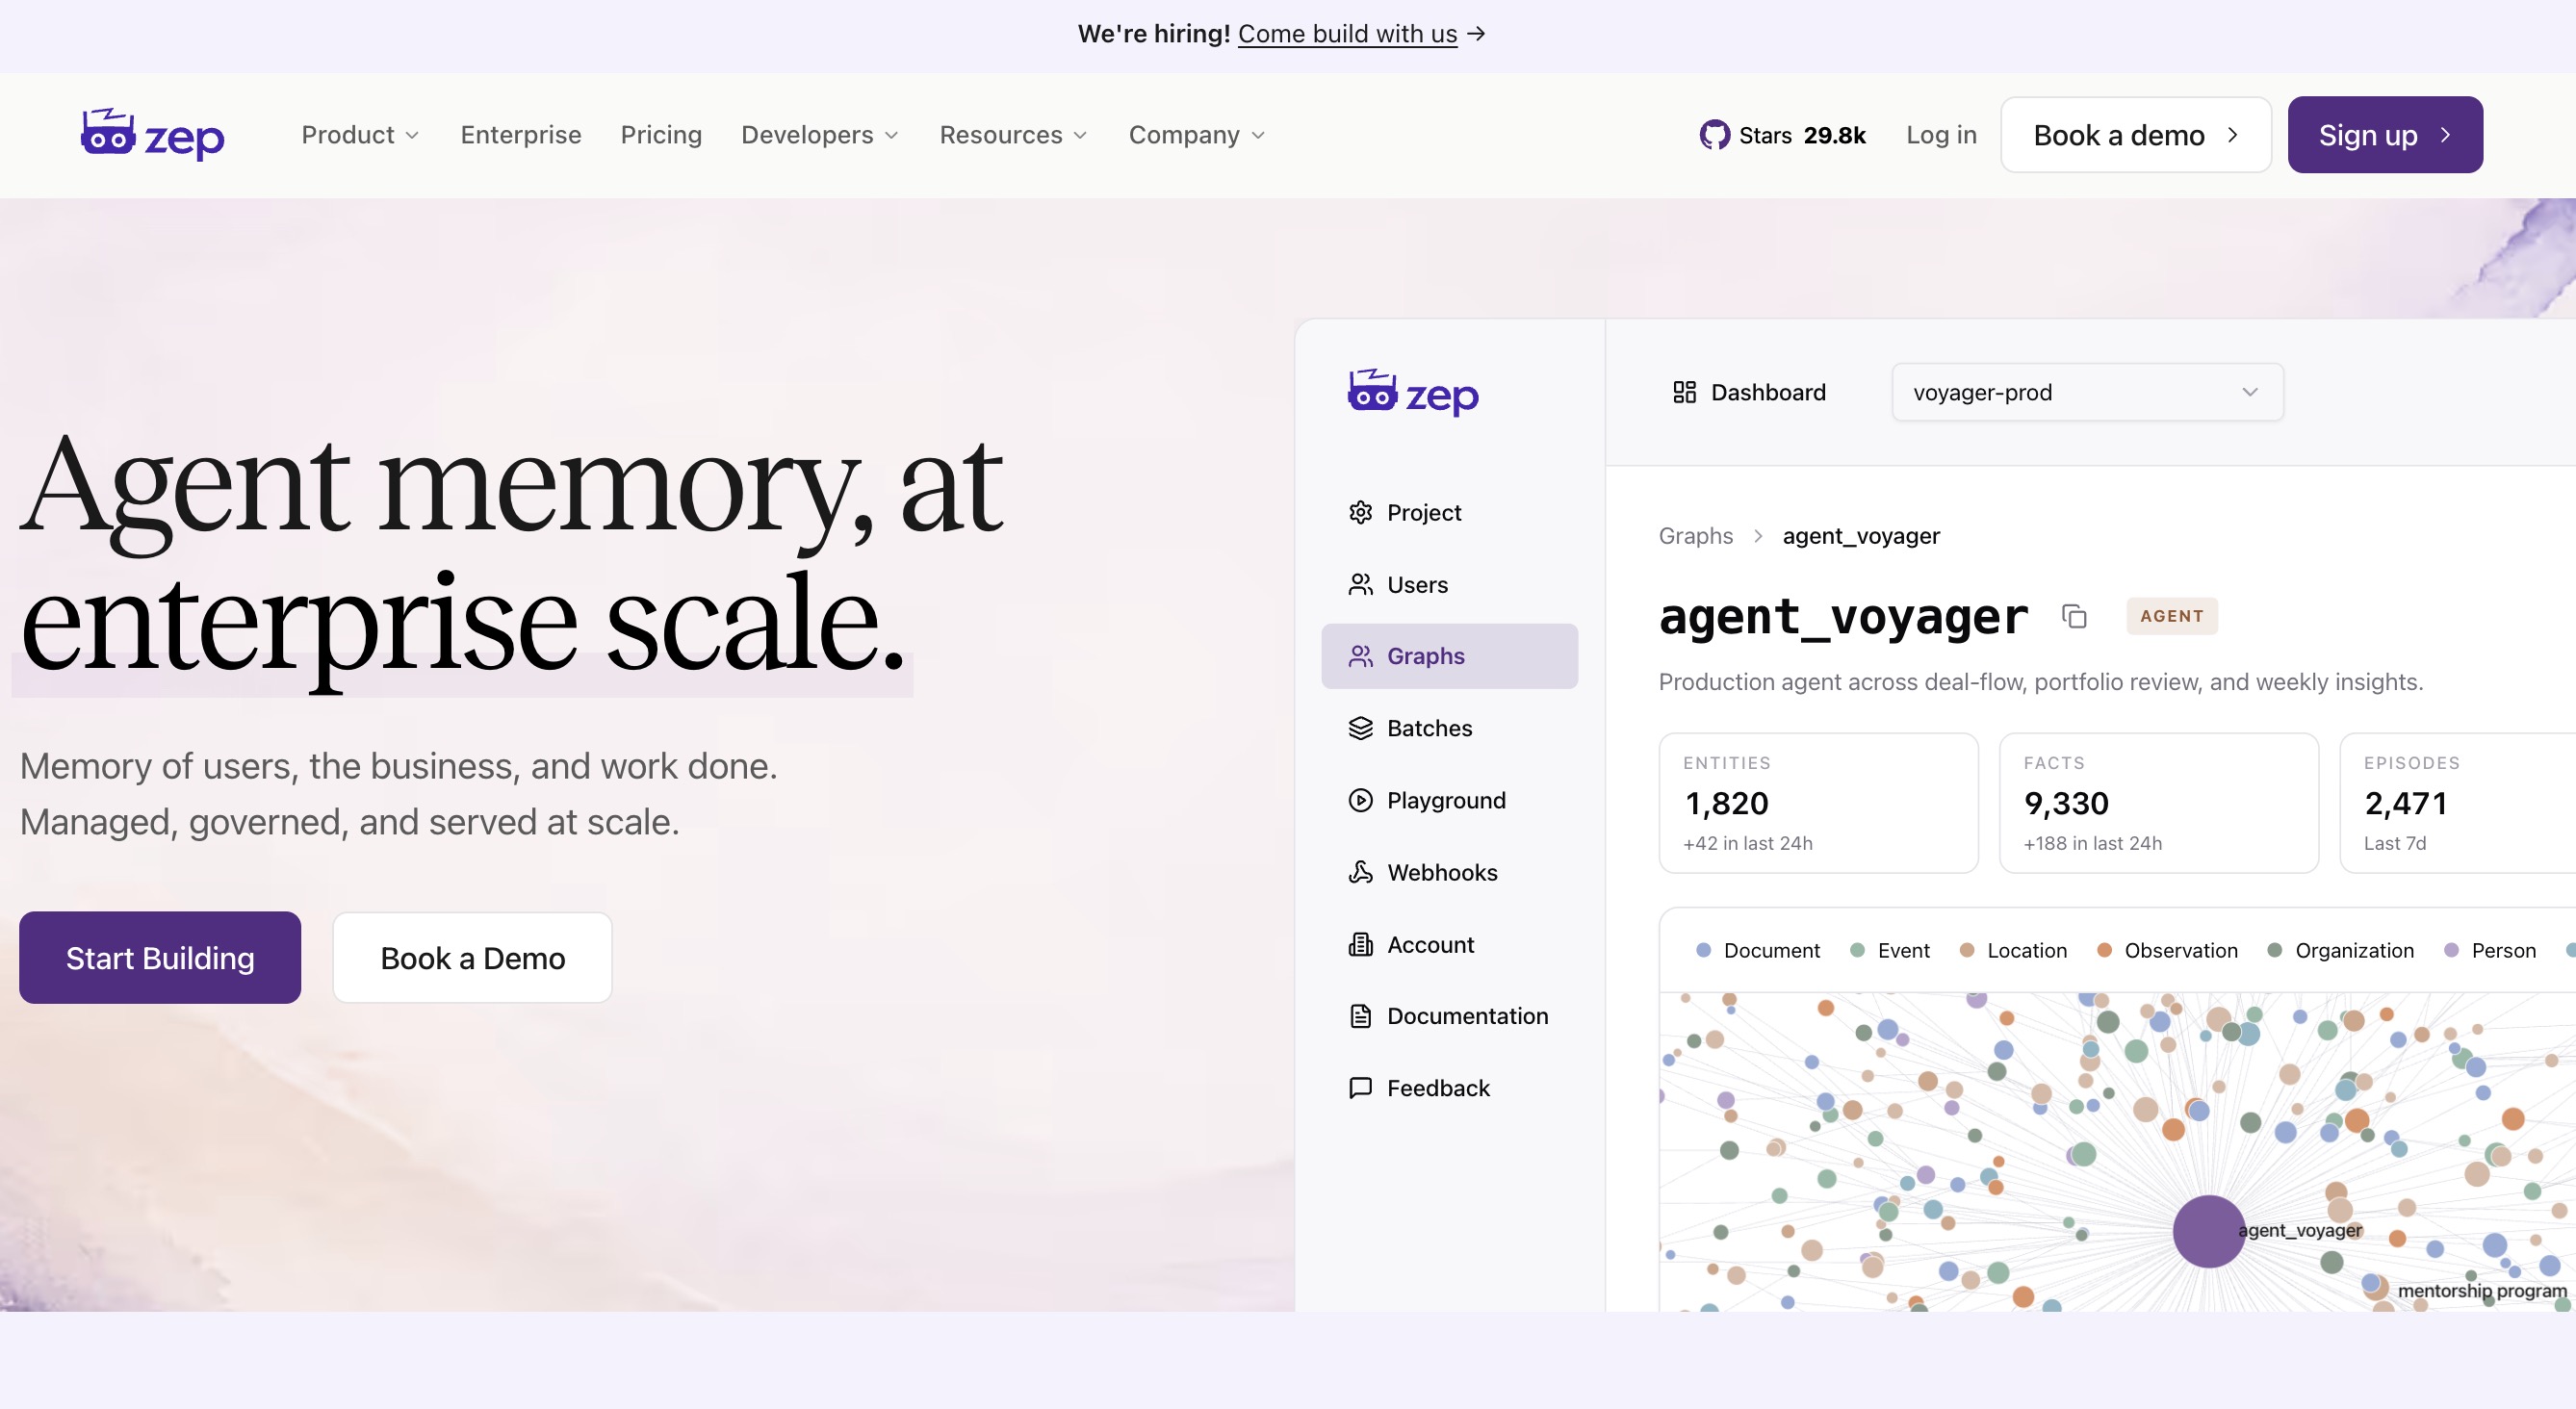Click the arrow after Come build with us
The height and width of the screenshot is (1409, 2576).
tap(1476, 34)
